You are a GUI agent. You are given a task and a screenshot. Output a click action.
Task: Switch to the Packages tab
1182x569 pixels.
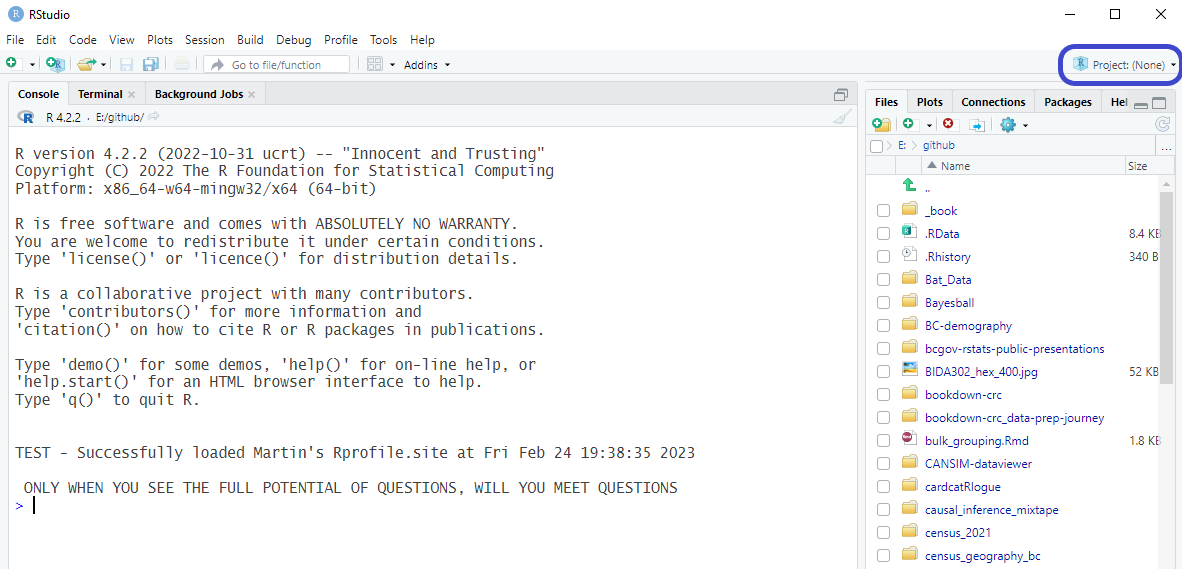coord(1067,102)
